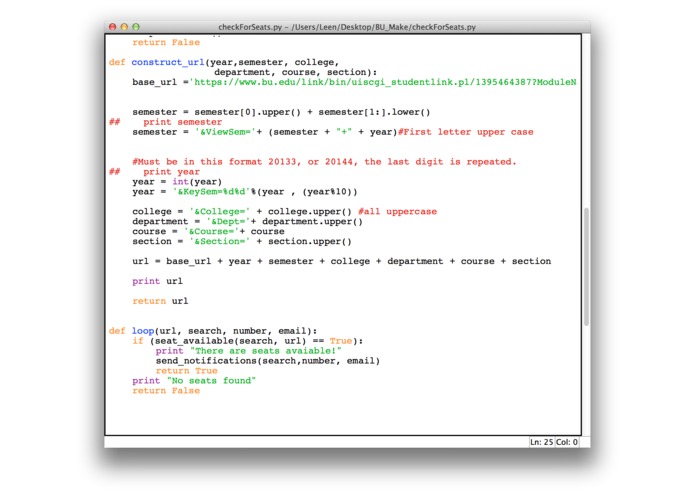Click the '&Course=' string

[211, 232]
